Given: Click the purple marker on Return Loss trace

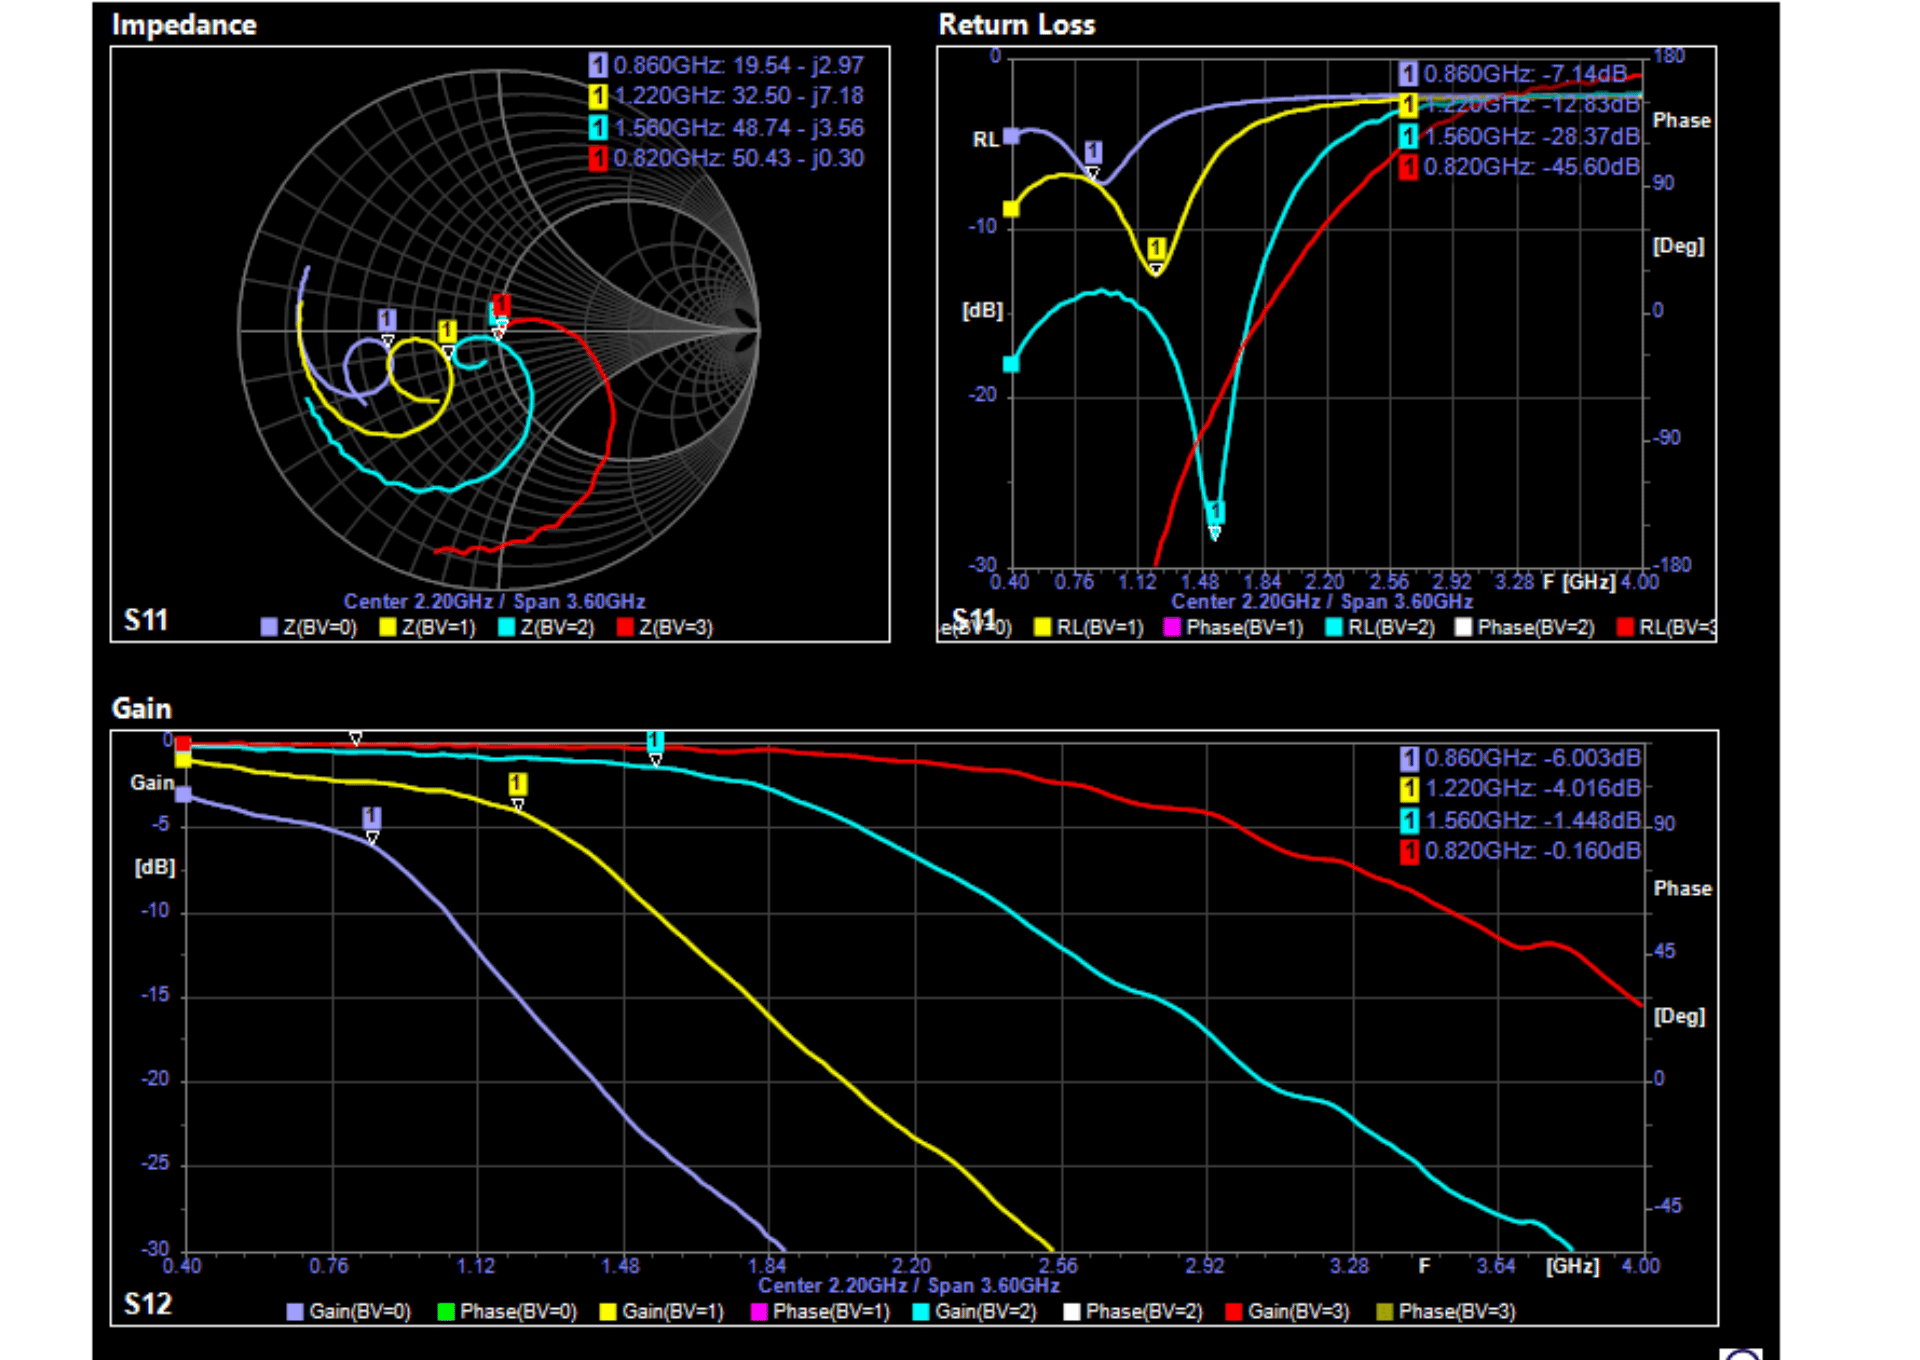Looking at the screenshot, I should coord(1093,152).
